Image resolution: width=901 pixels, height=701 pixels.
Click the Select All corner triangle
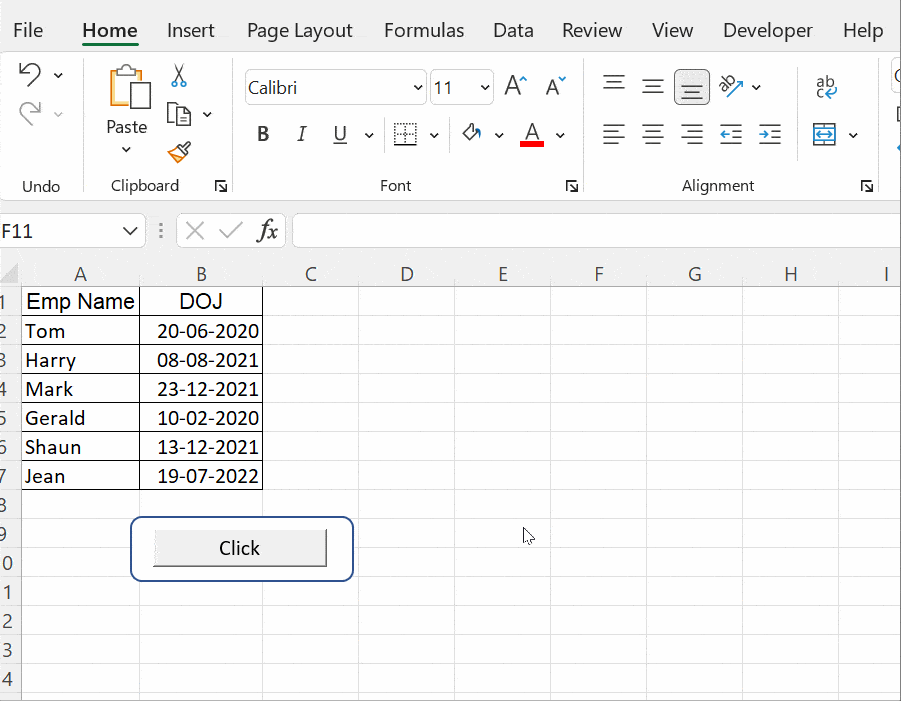pyautogui.click(x=10, y=274)
